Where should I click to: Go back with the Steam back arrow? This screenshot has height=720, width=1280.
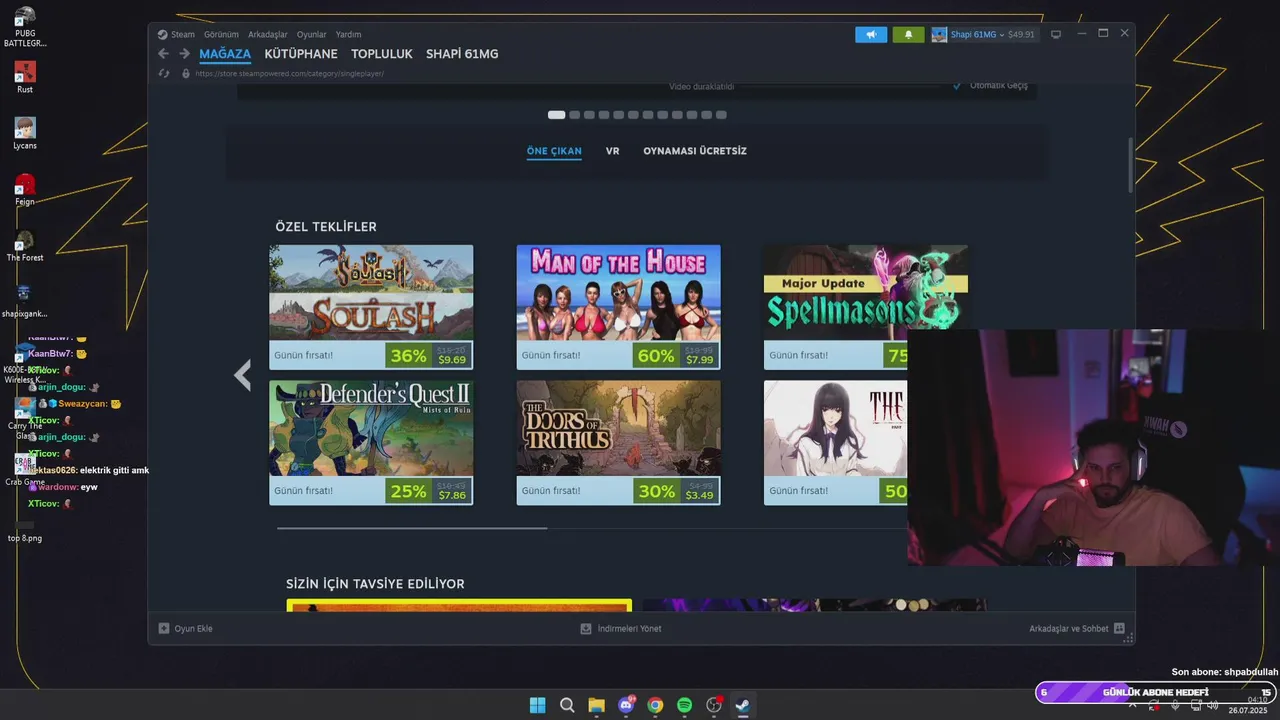(164, 54)
